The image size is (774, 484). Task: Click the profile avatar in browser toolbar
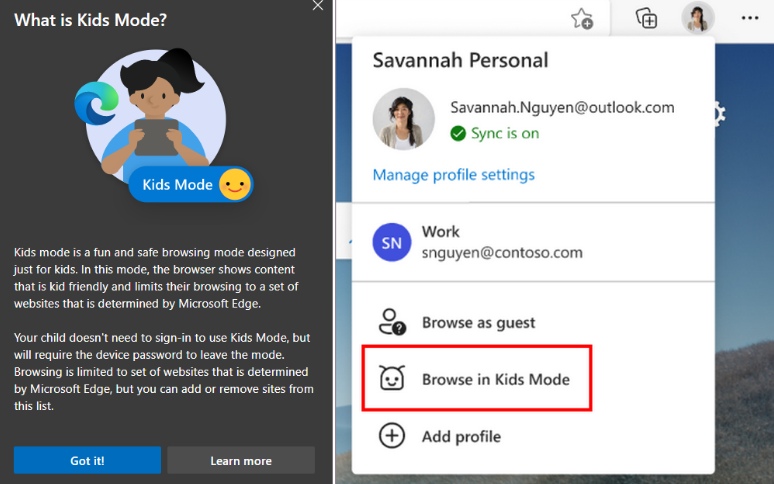697,18
